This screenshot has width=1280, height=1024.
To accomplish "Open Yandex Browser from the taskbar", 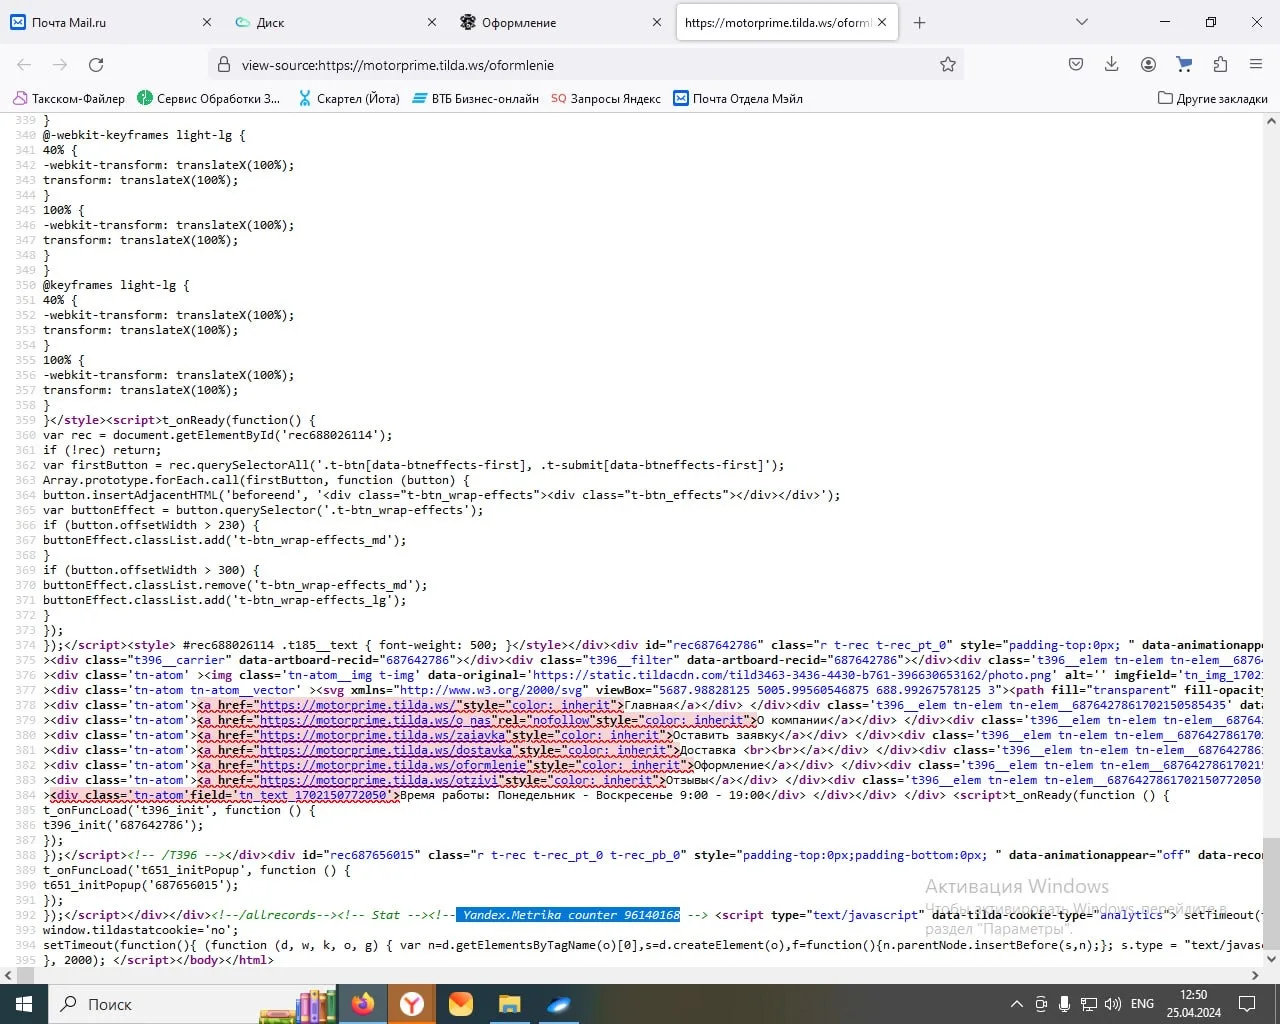I will 412,1004.
